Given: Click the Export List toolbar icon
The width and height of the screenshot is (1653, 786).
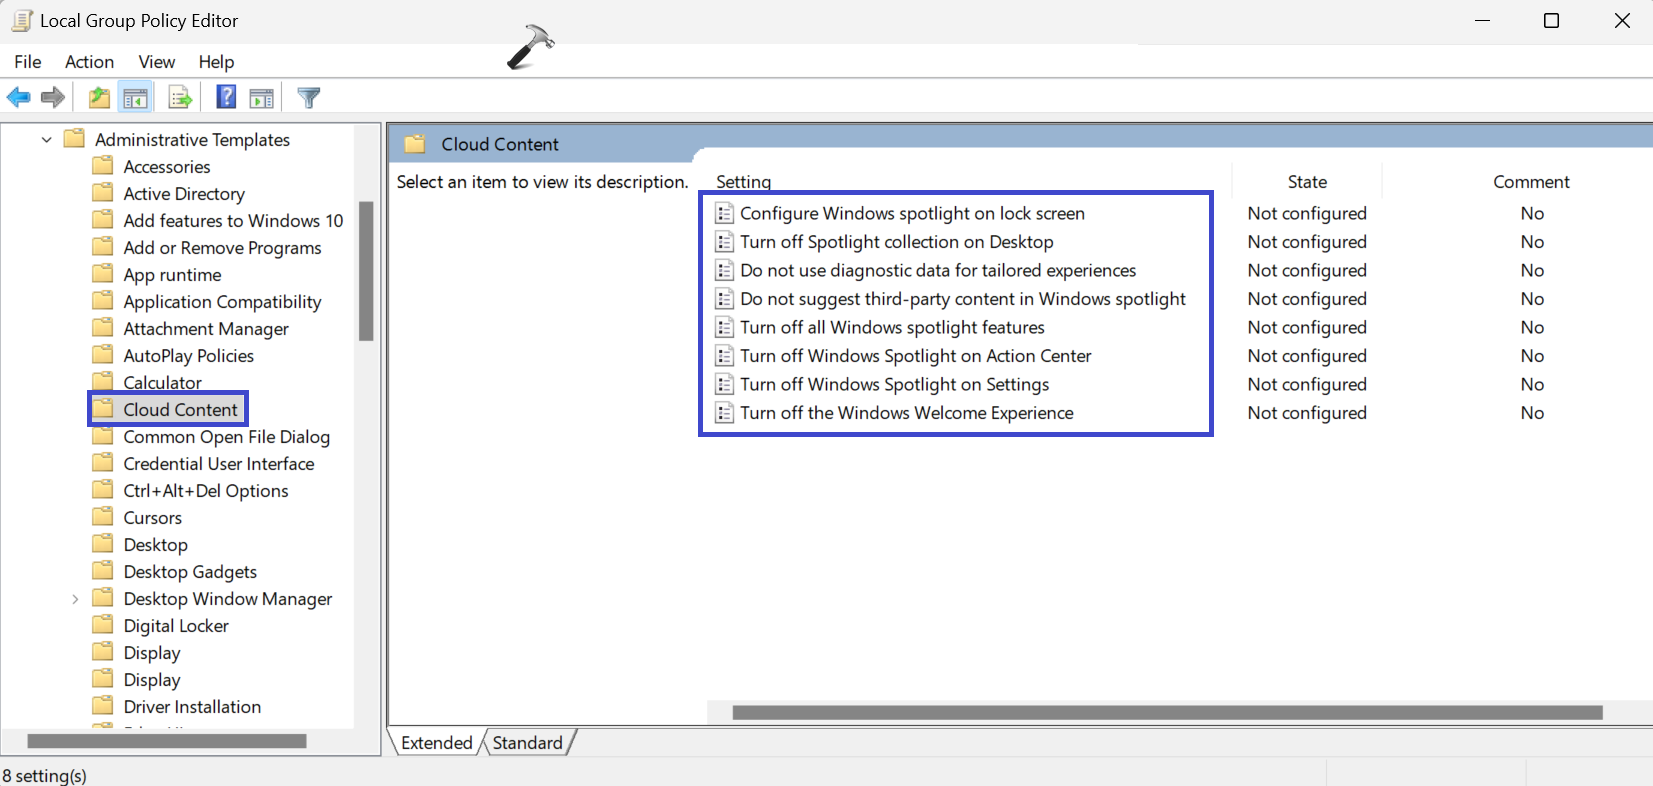Looking at the screenshot, I should click(180, 98).
